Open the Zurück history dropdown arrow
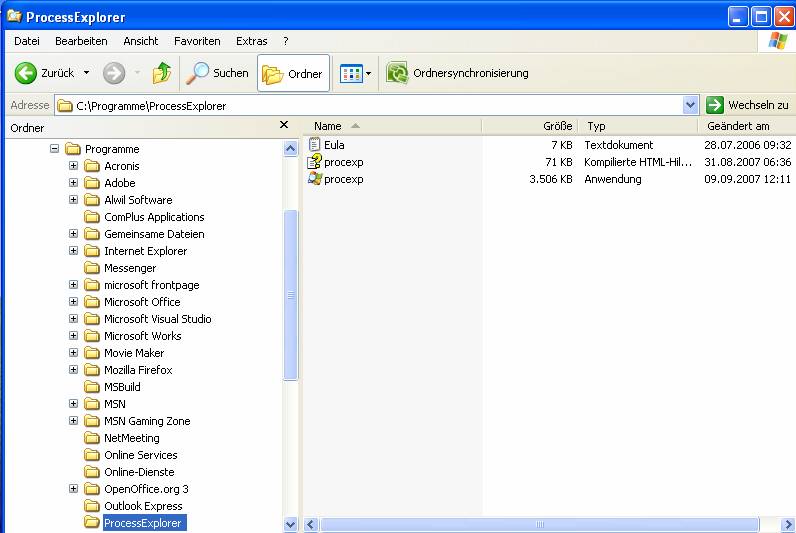Image resolution: width=796 pixels, height=533 pixels. click(x=87, y=73)
